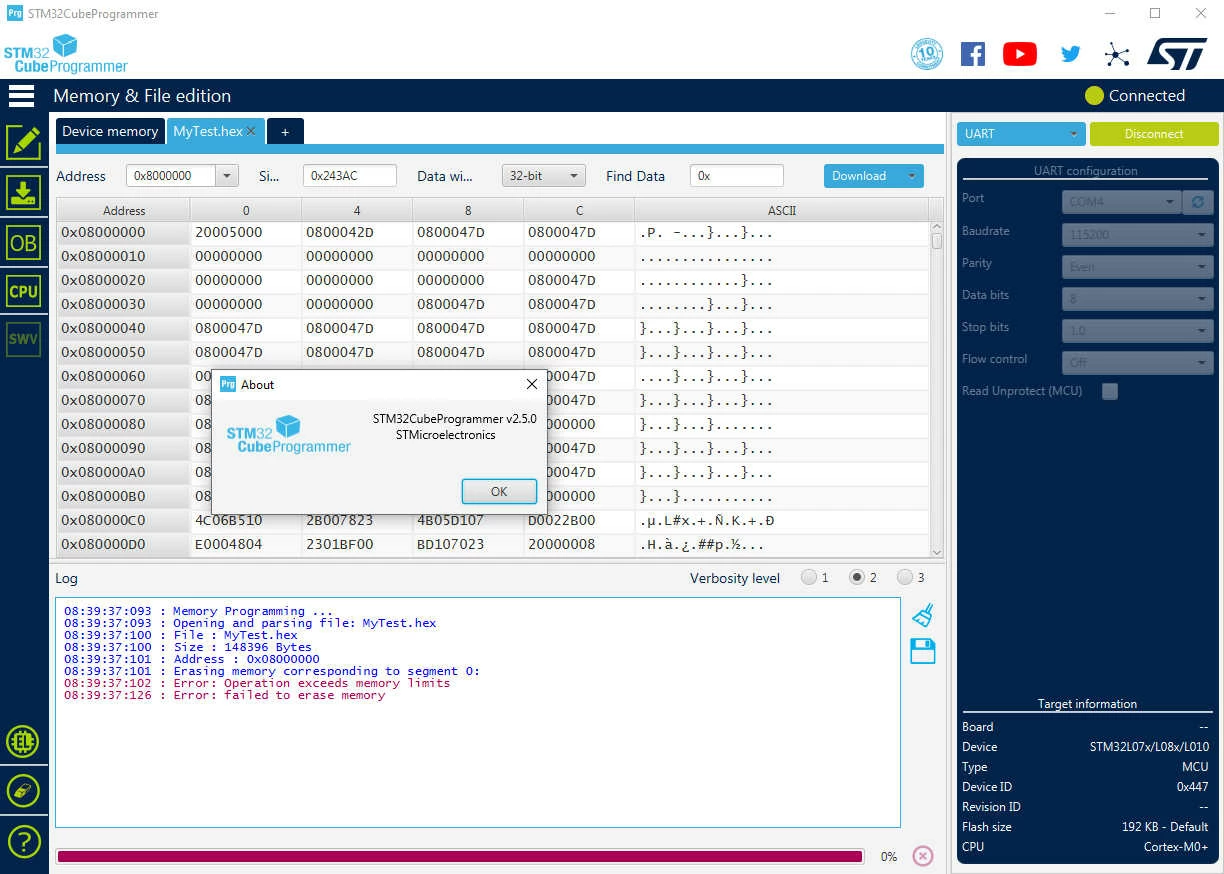The width and height of the screenshot is (1224, 874).
Task: Click the Disconnect button
Action: (x=1154, y=134)
